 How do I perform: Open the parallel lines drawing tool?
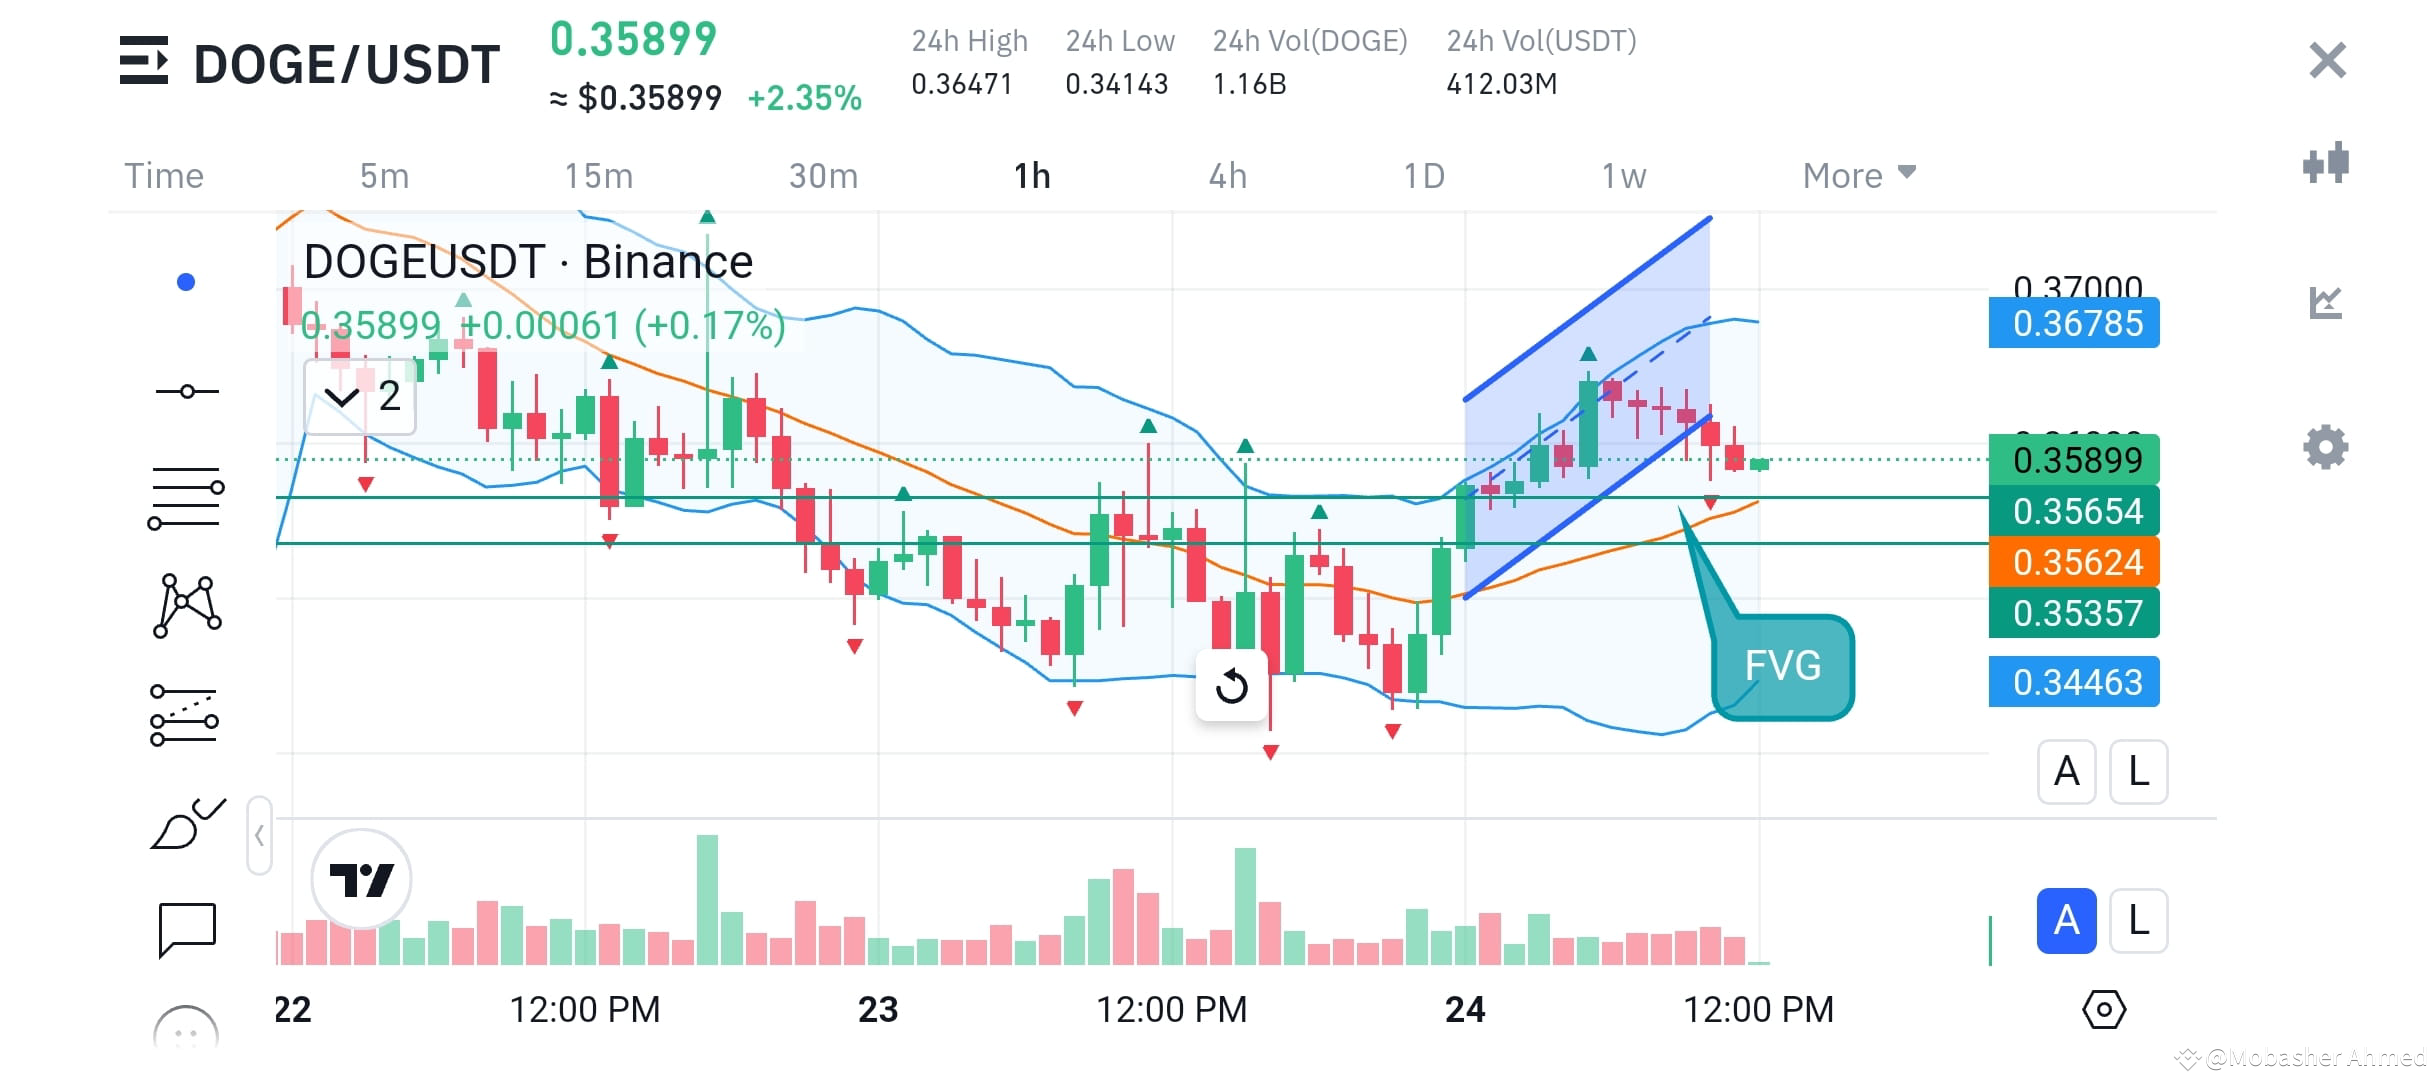[186, 495]
